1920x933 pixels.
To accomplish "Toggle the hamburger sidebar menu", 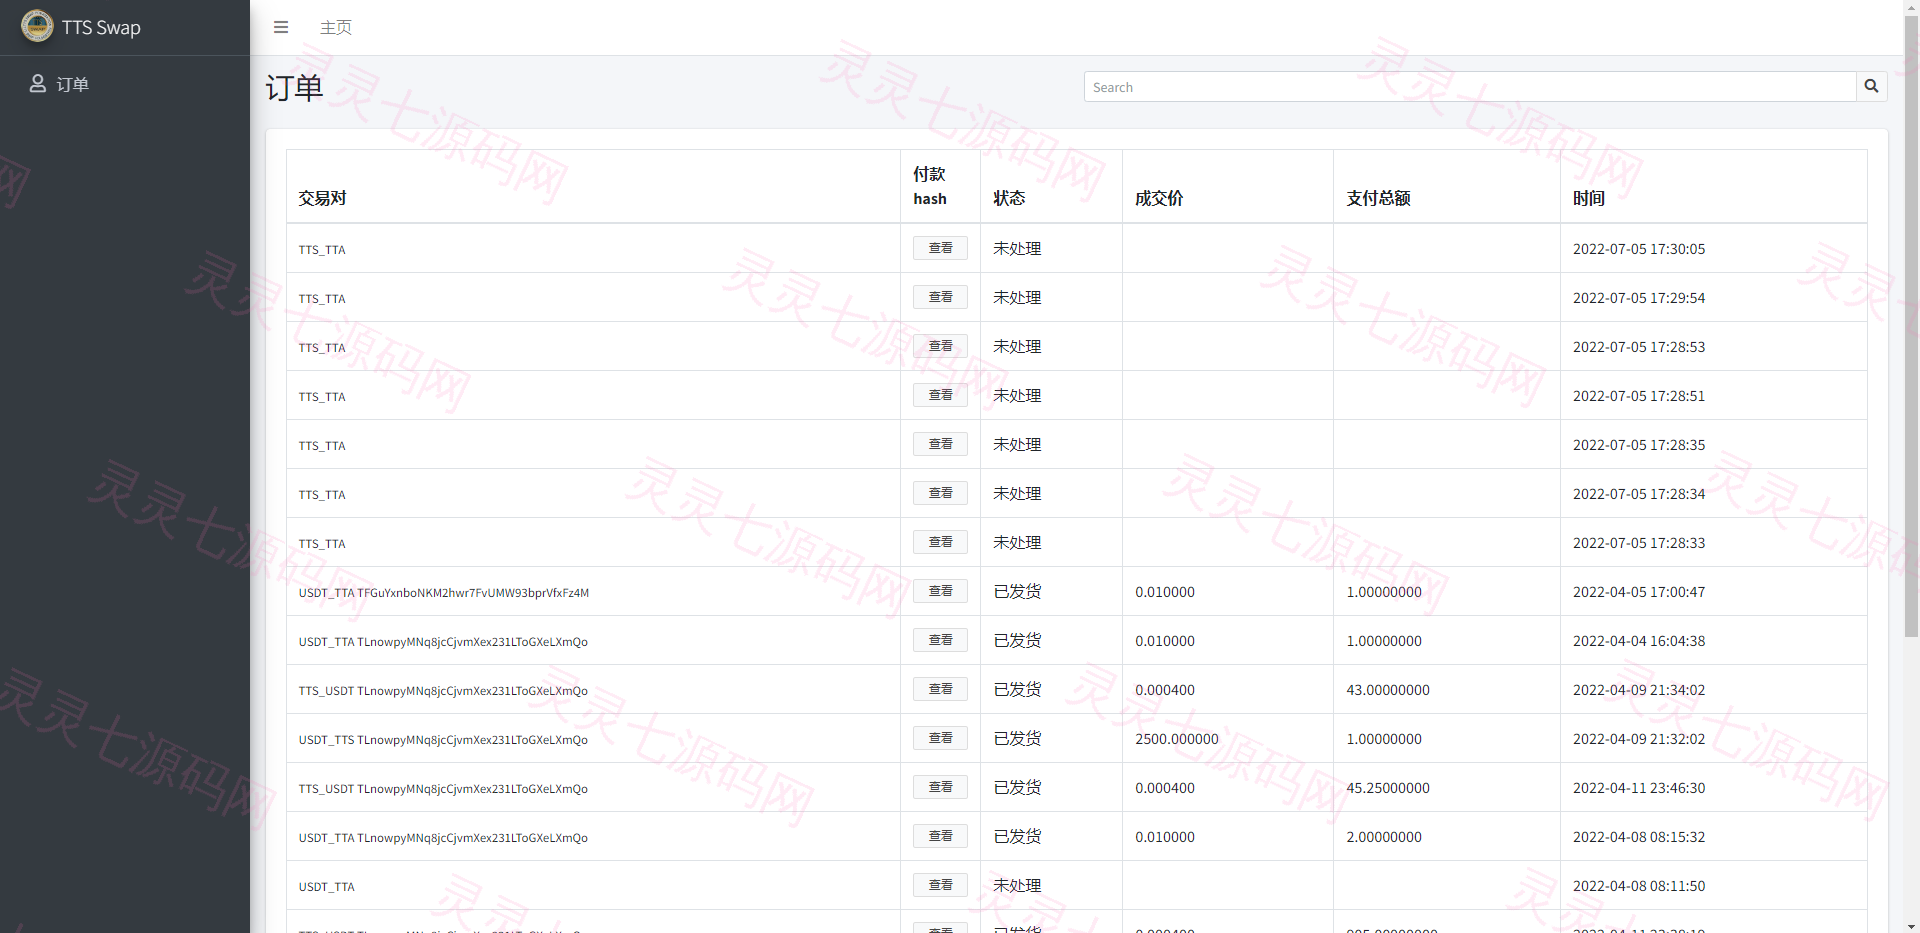I will coord(281,27).
